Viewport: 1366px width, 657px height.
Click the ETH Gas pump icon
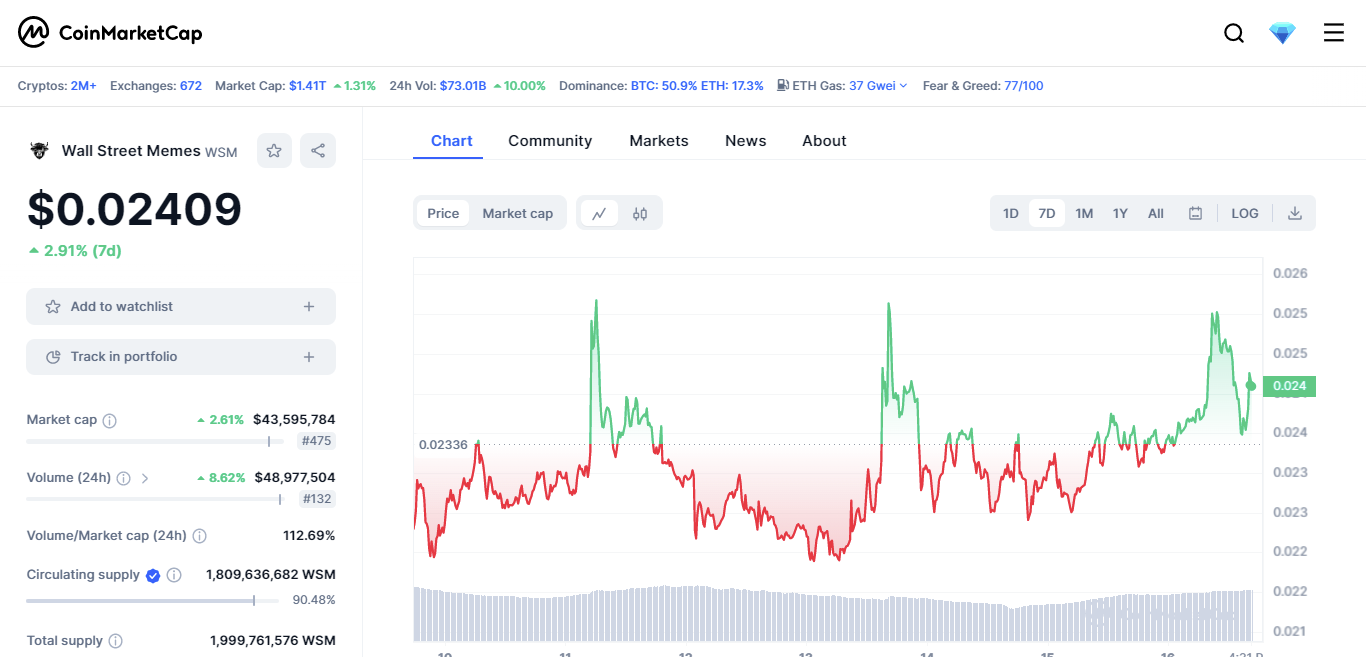pos(783,86)
